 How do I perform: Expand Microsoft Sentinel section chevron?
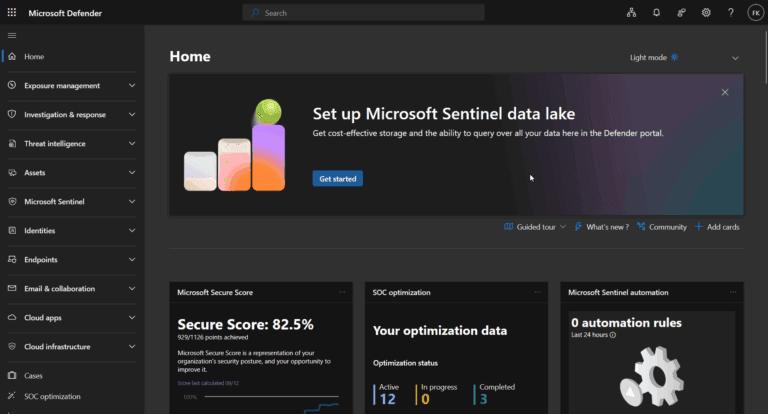[x=132, y=201]
